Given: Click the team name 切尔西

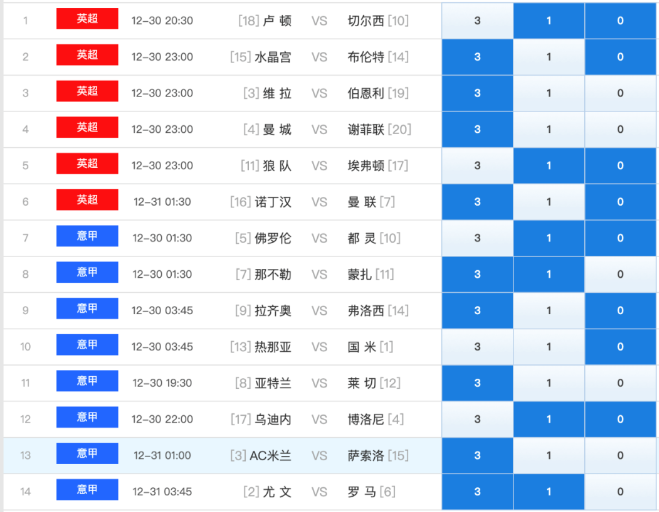Looking at the screenshot, I should pyautogui.click(x=366, y=21).
